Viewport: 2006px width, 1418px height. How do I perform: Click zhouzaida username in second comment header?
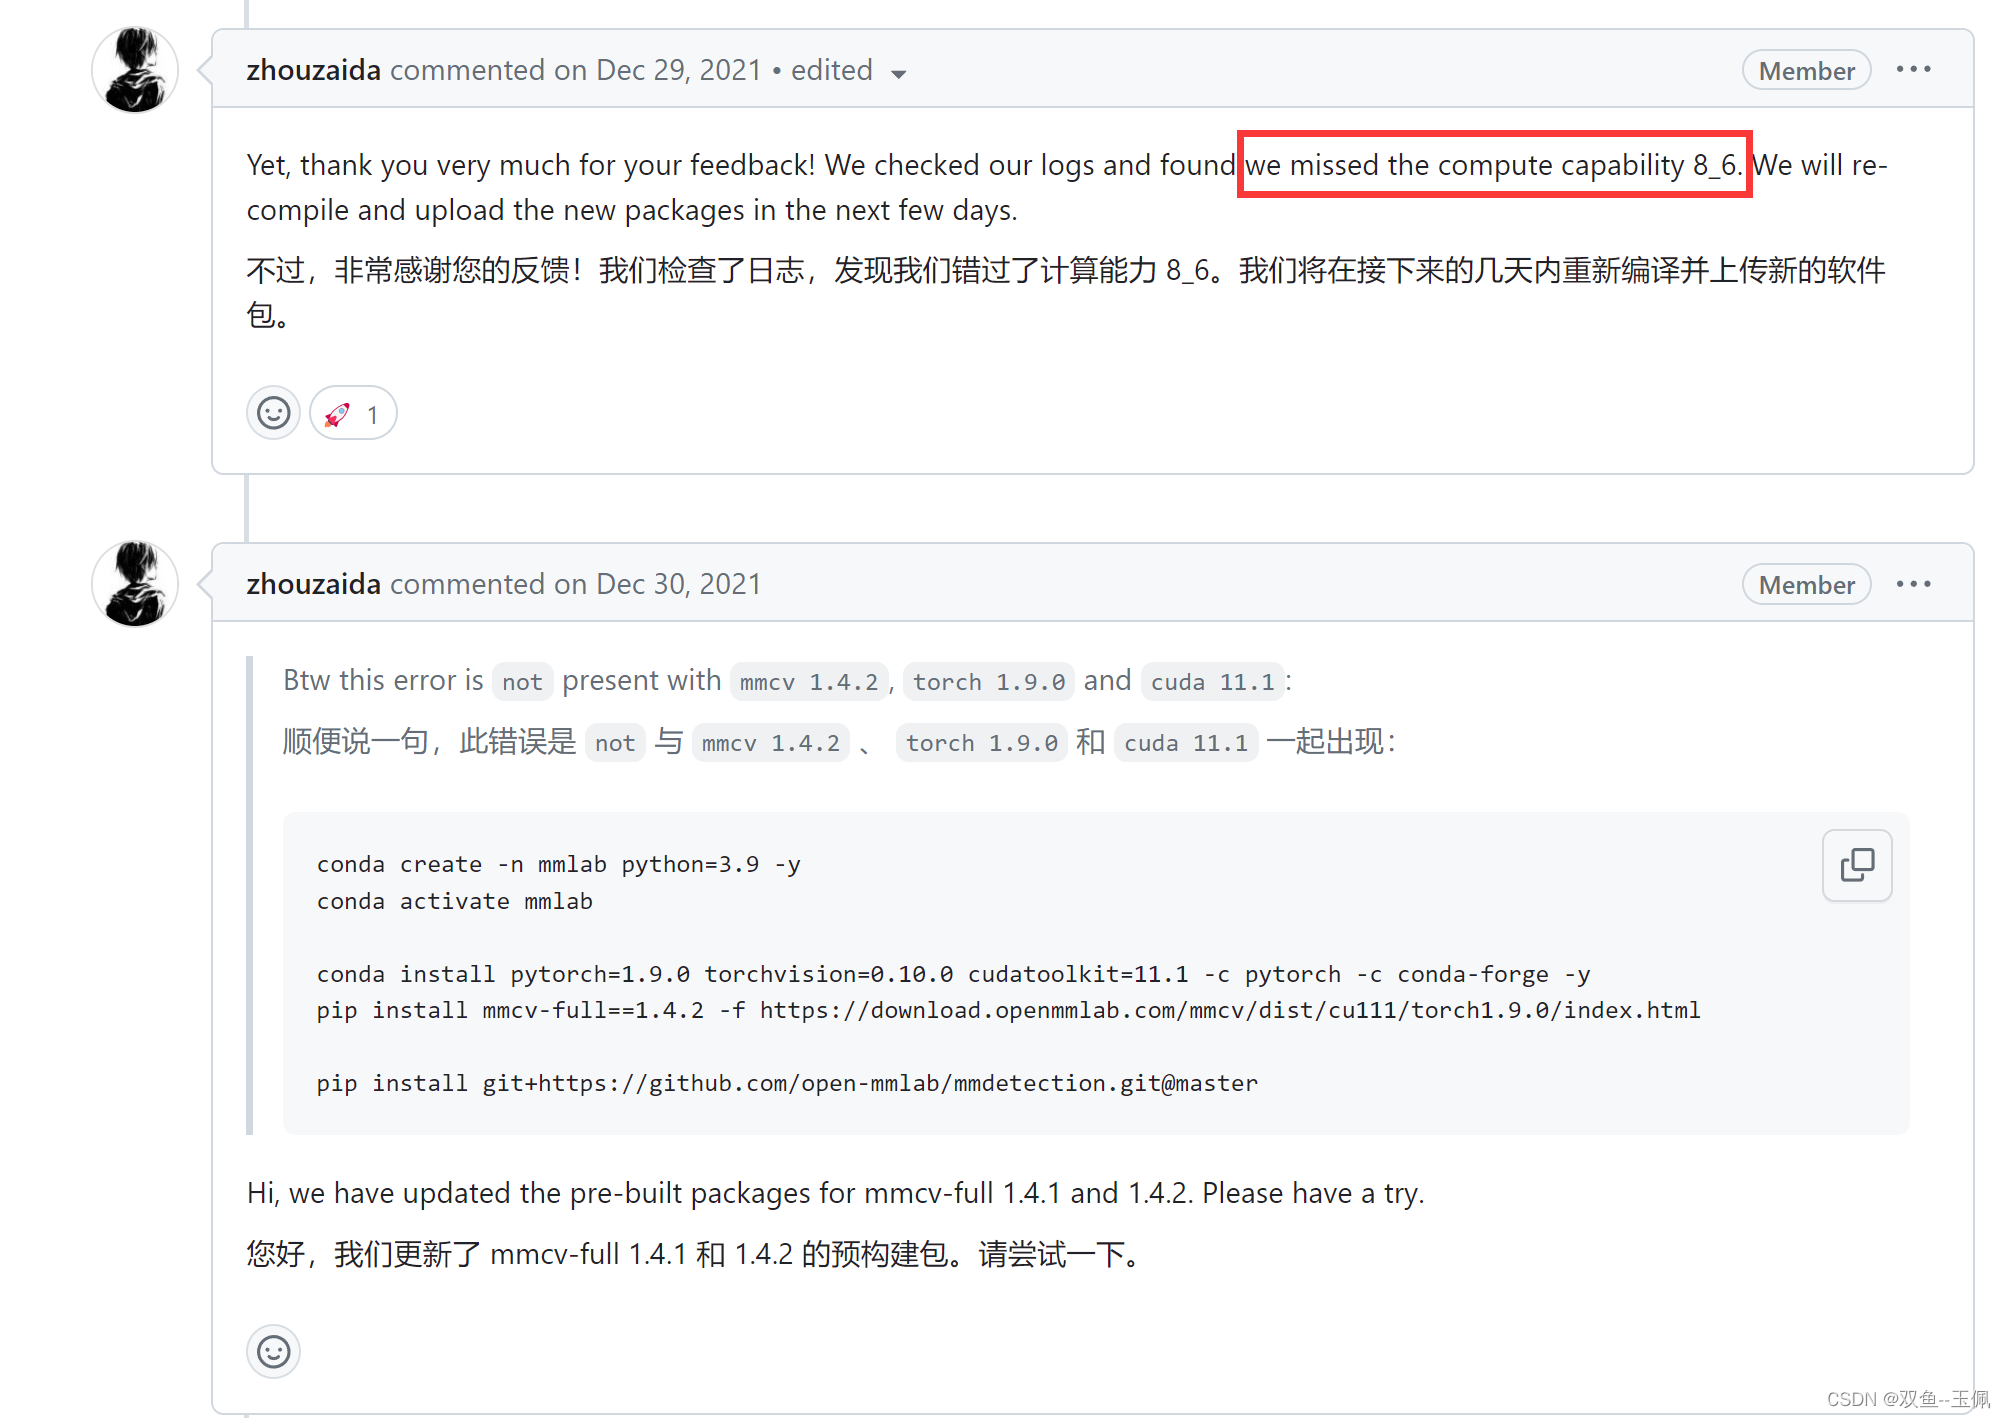pyautogui.click(x=313, y=584)
